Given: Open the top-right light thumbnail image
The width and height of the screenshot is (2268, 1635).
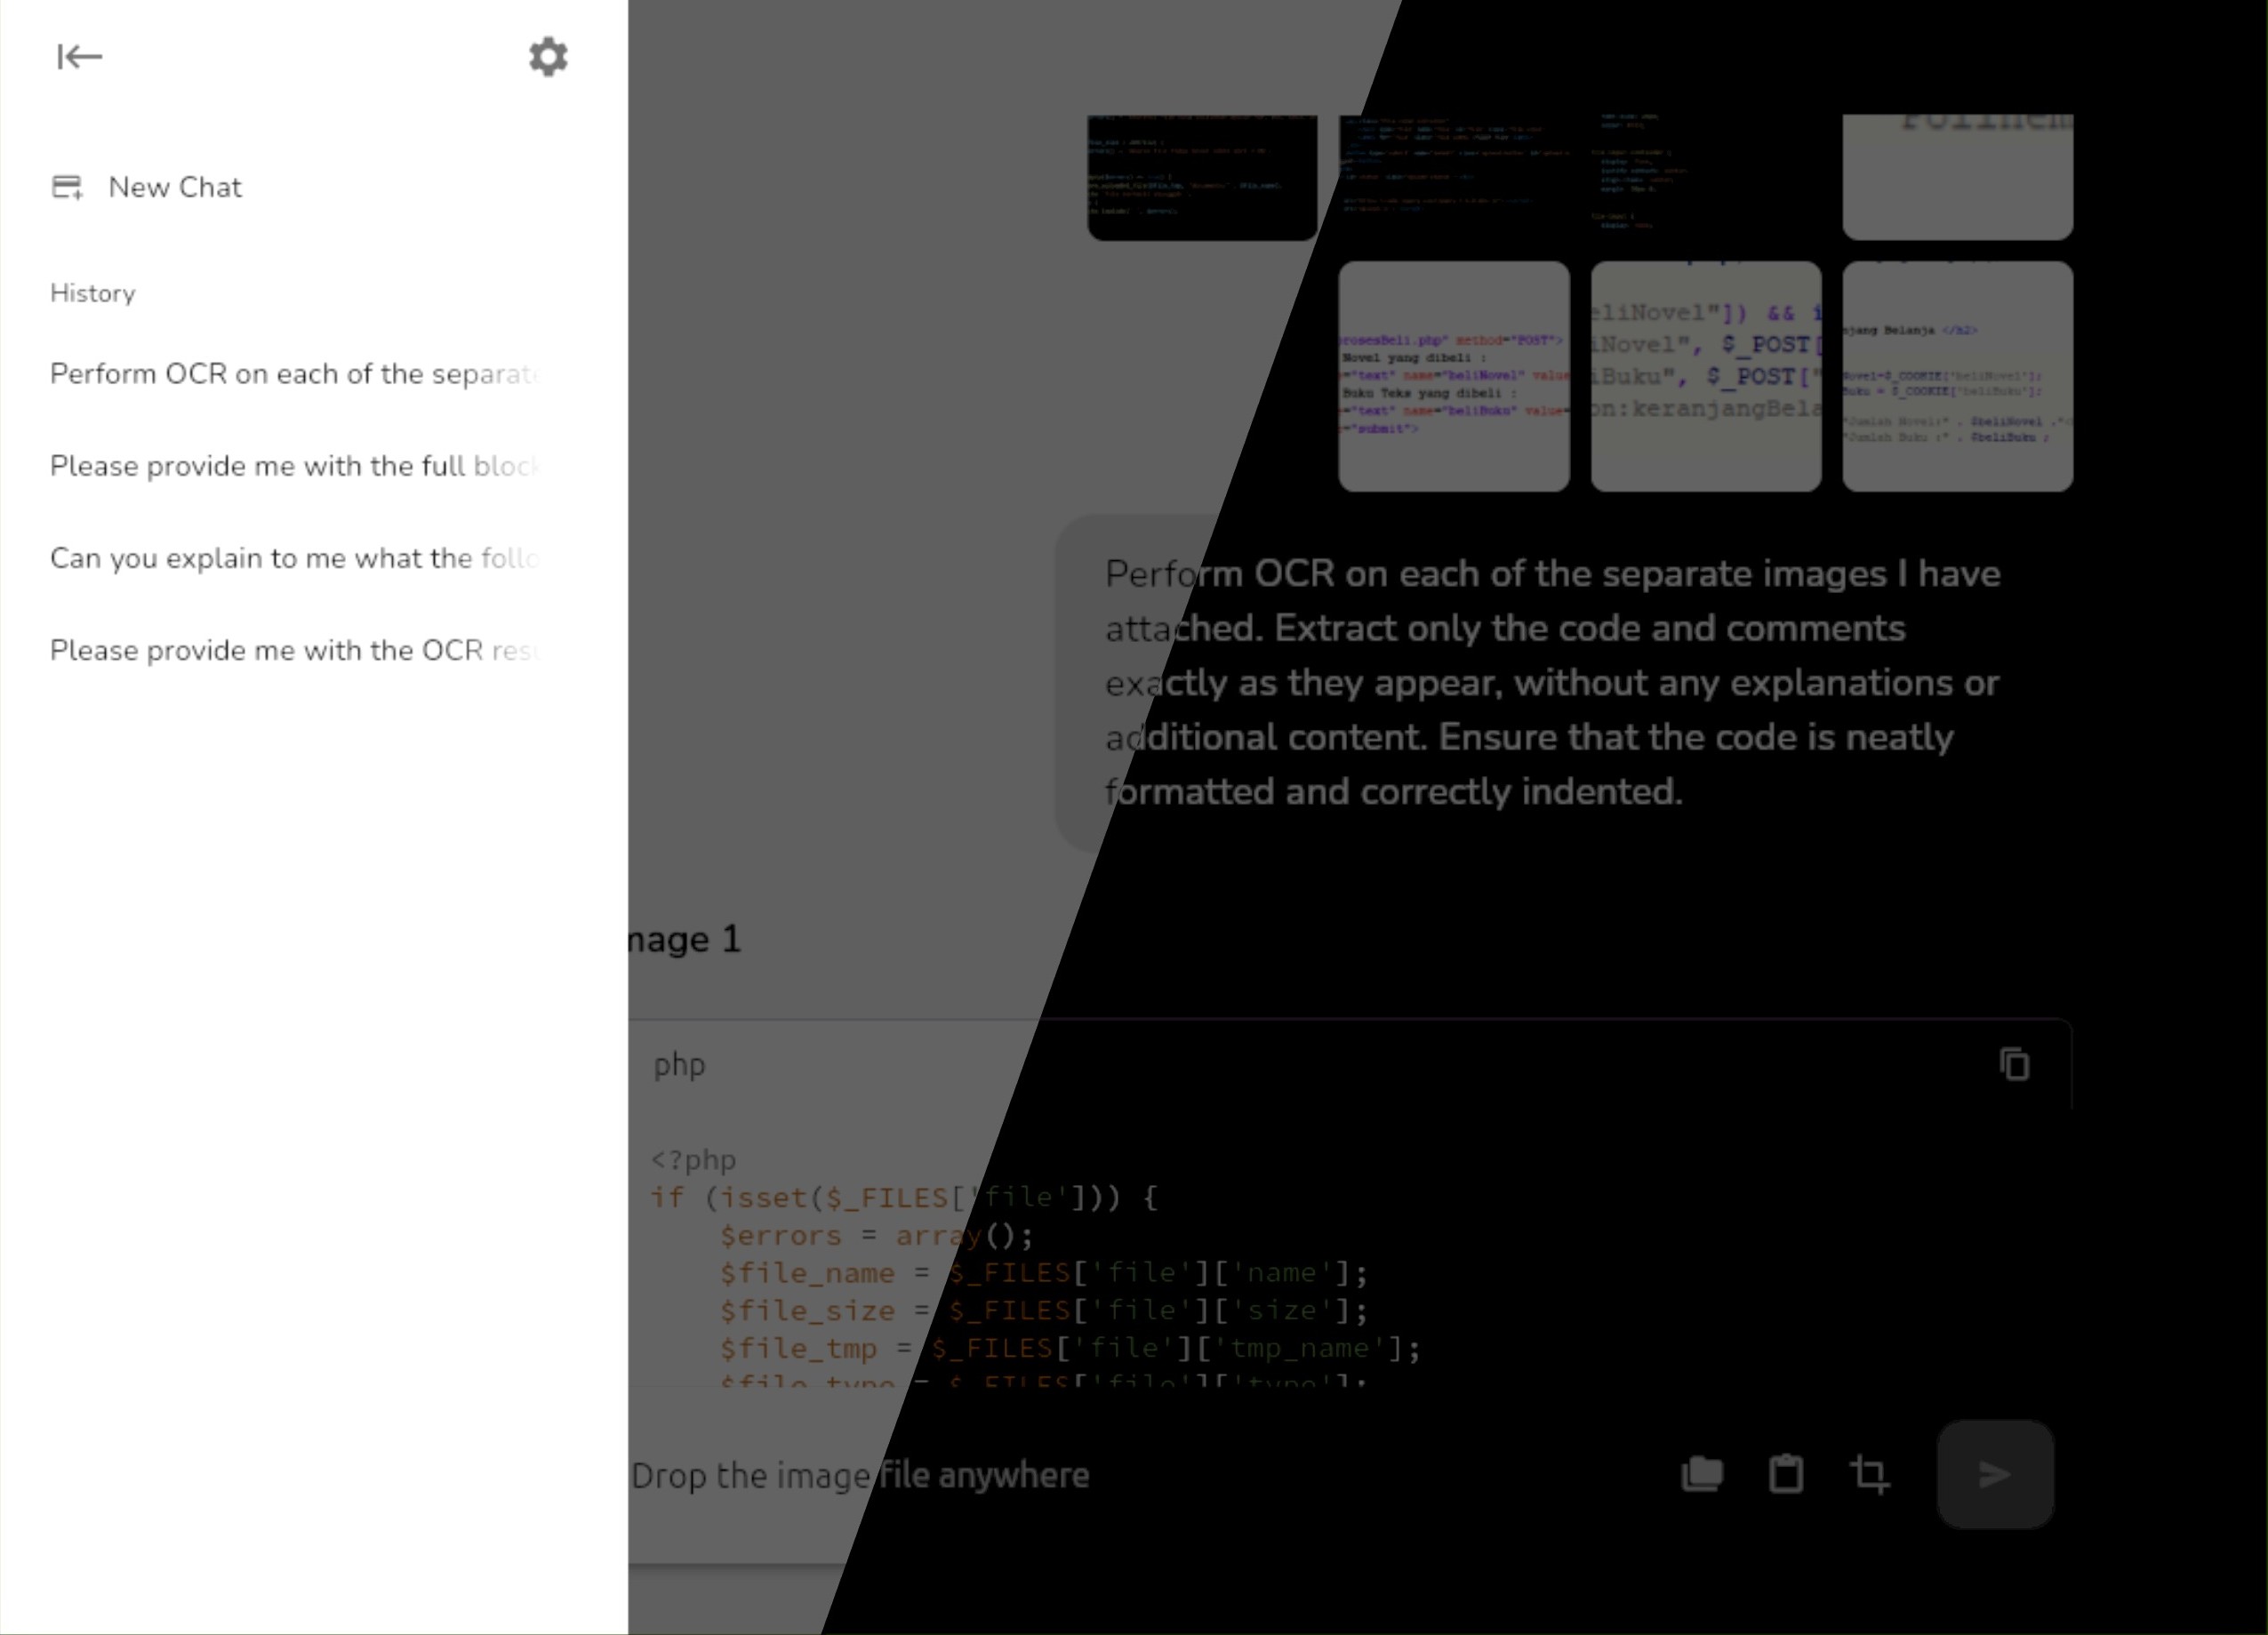Looking at the screenshot, I should click(x=1958, y=177).
